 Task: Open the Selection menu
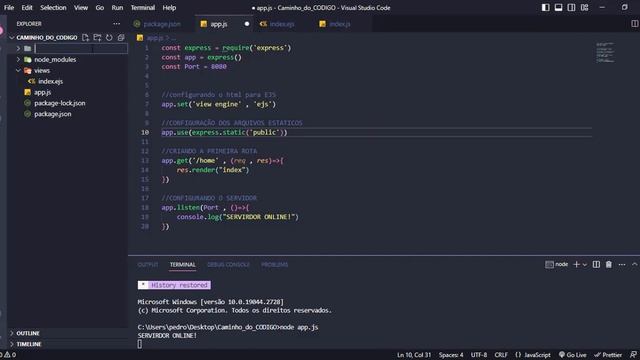tap(53, 7)
